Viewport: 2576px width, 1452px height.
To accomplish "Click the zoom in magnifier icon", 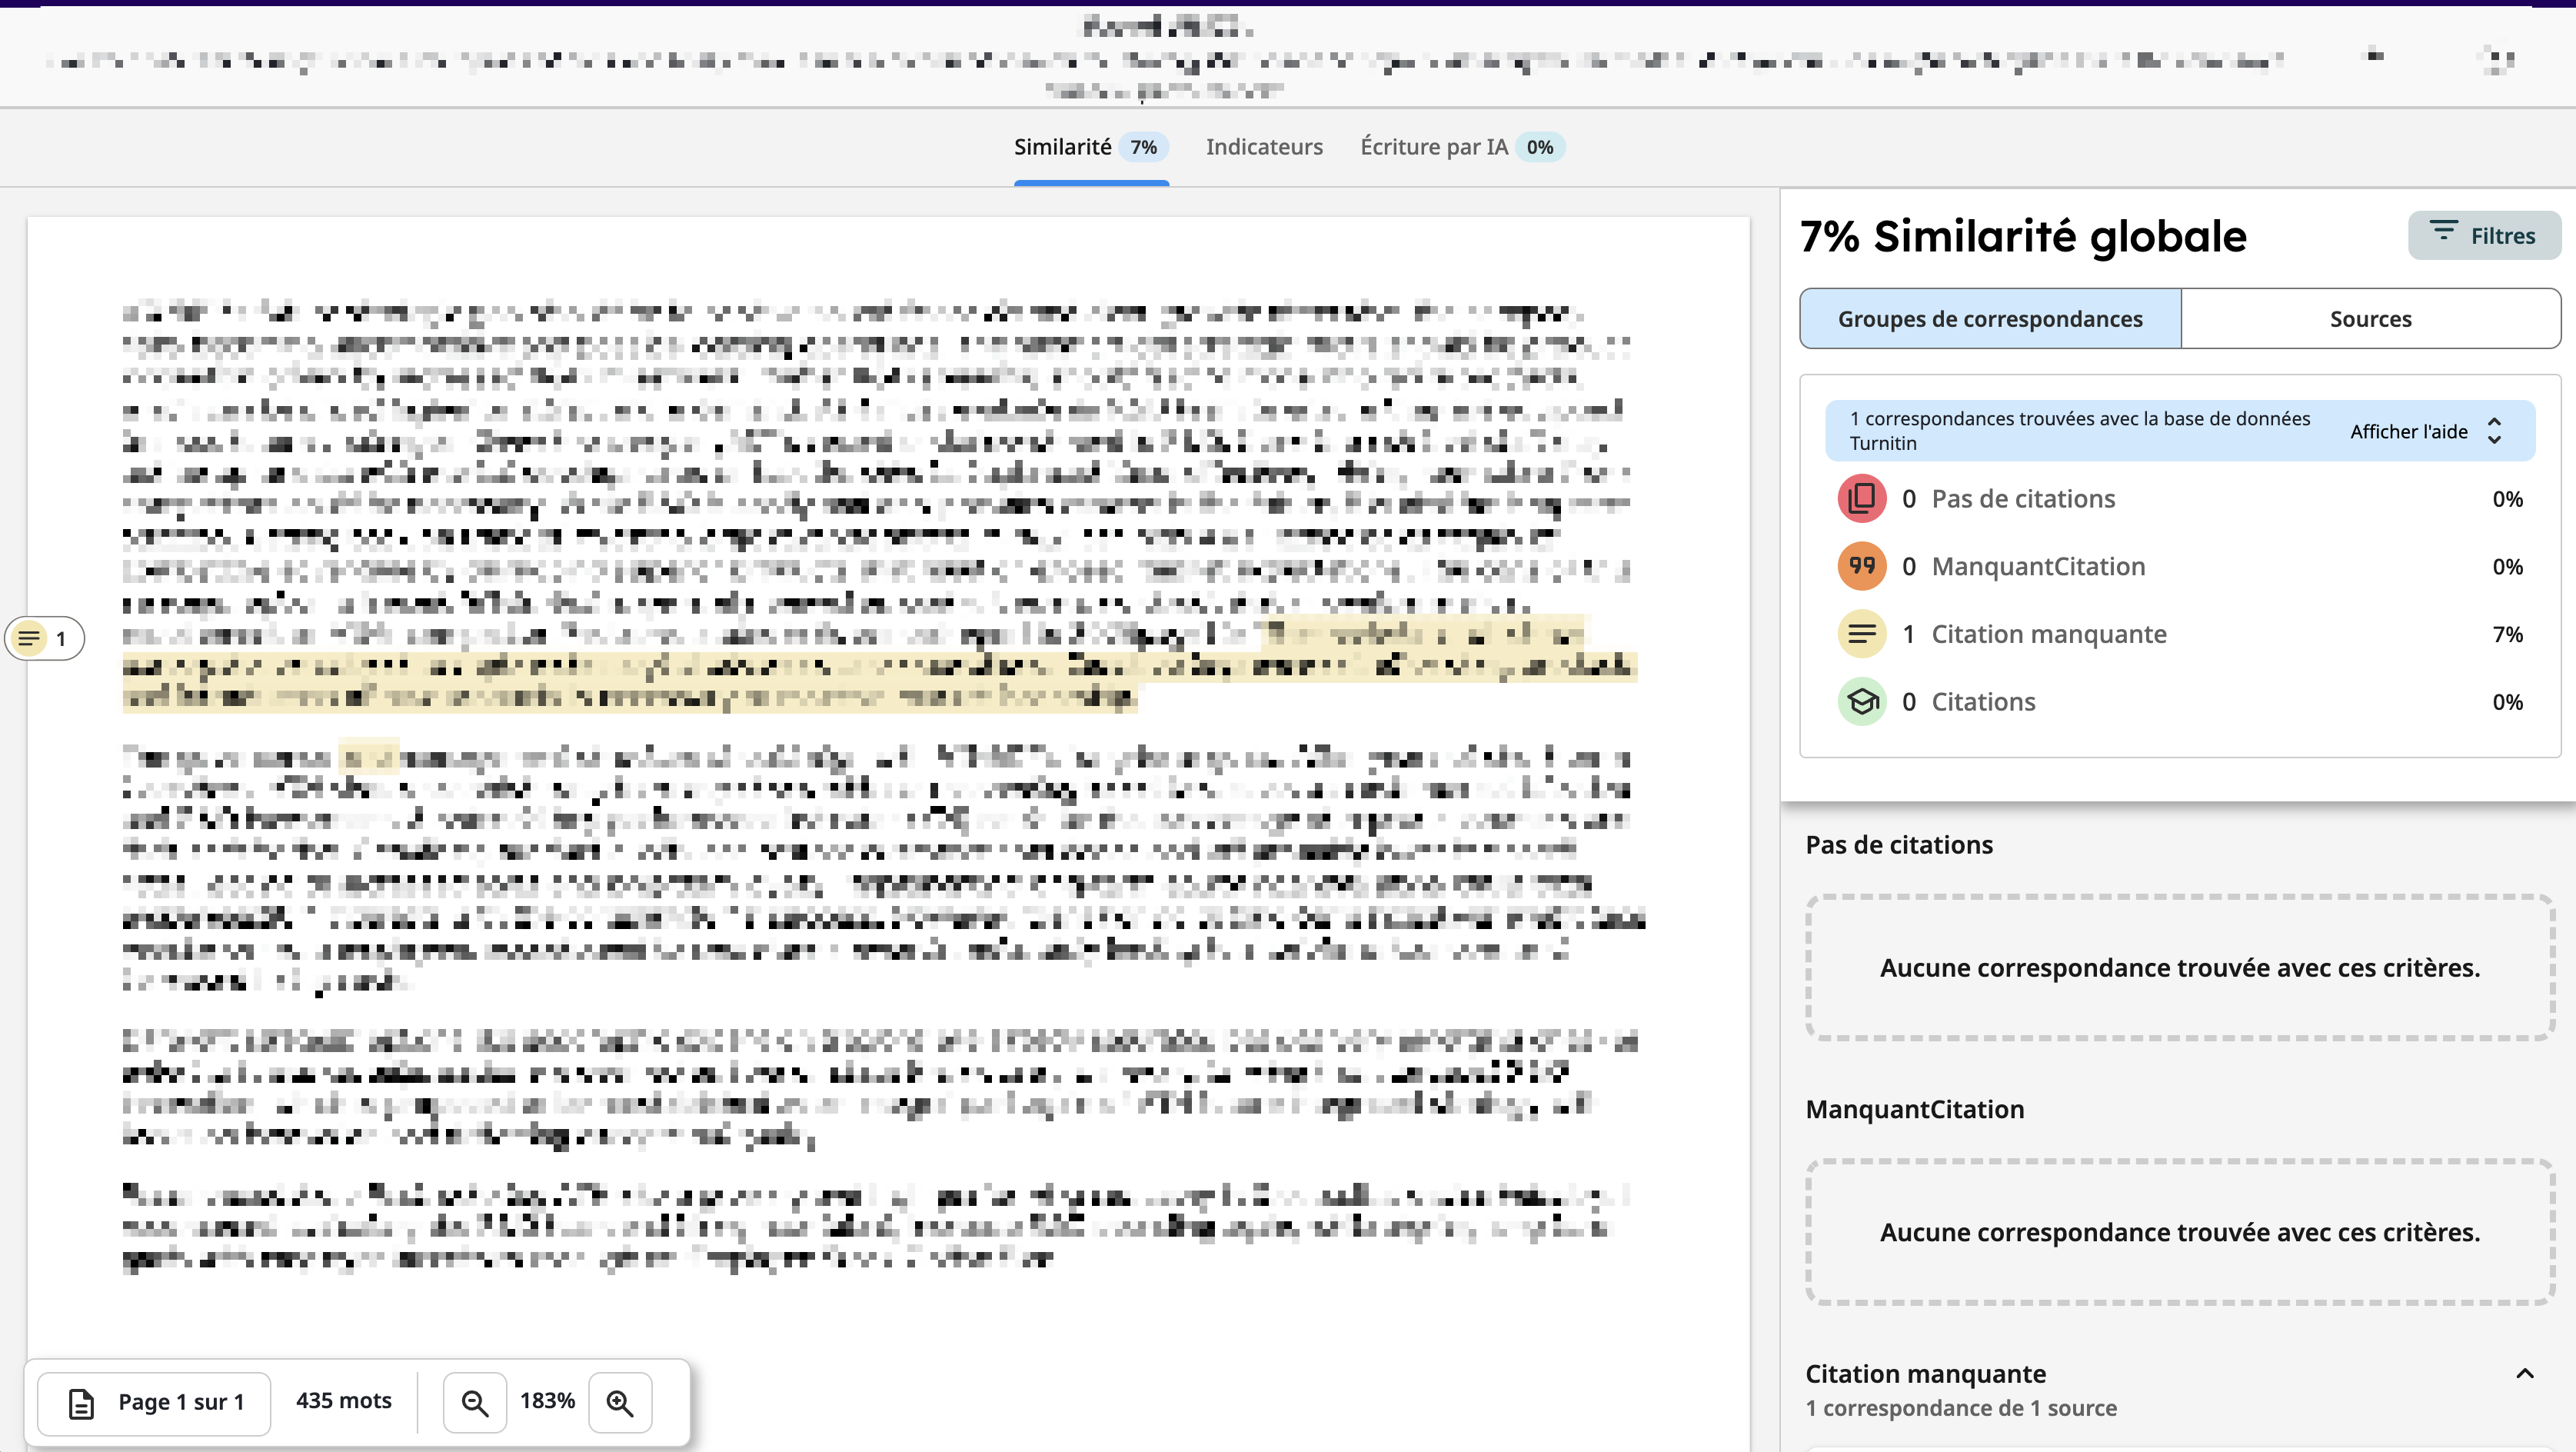I will click(x=620, y=1402).
